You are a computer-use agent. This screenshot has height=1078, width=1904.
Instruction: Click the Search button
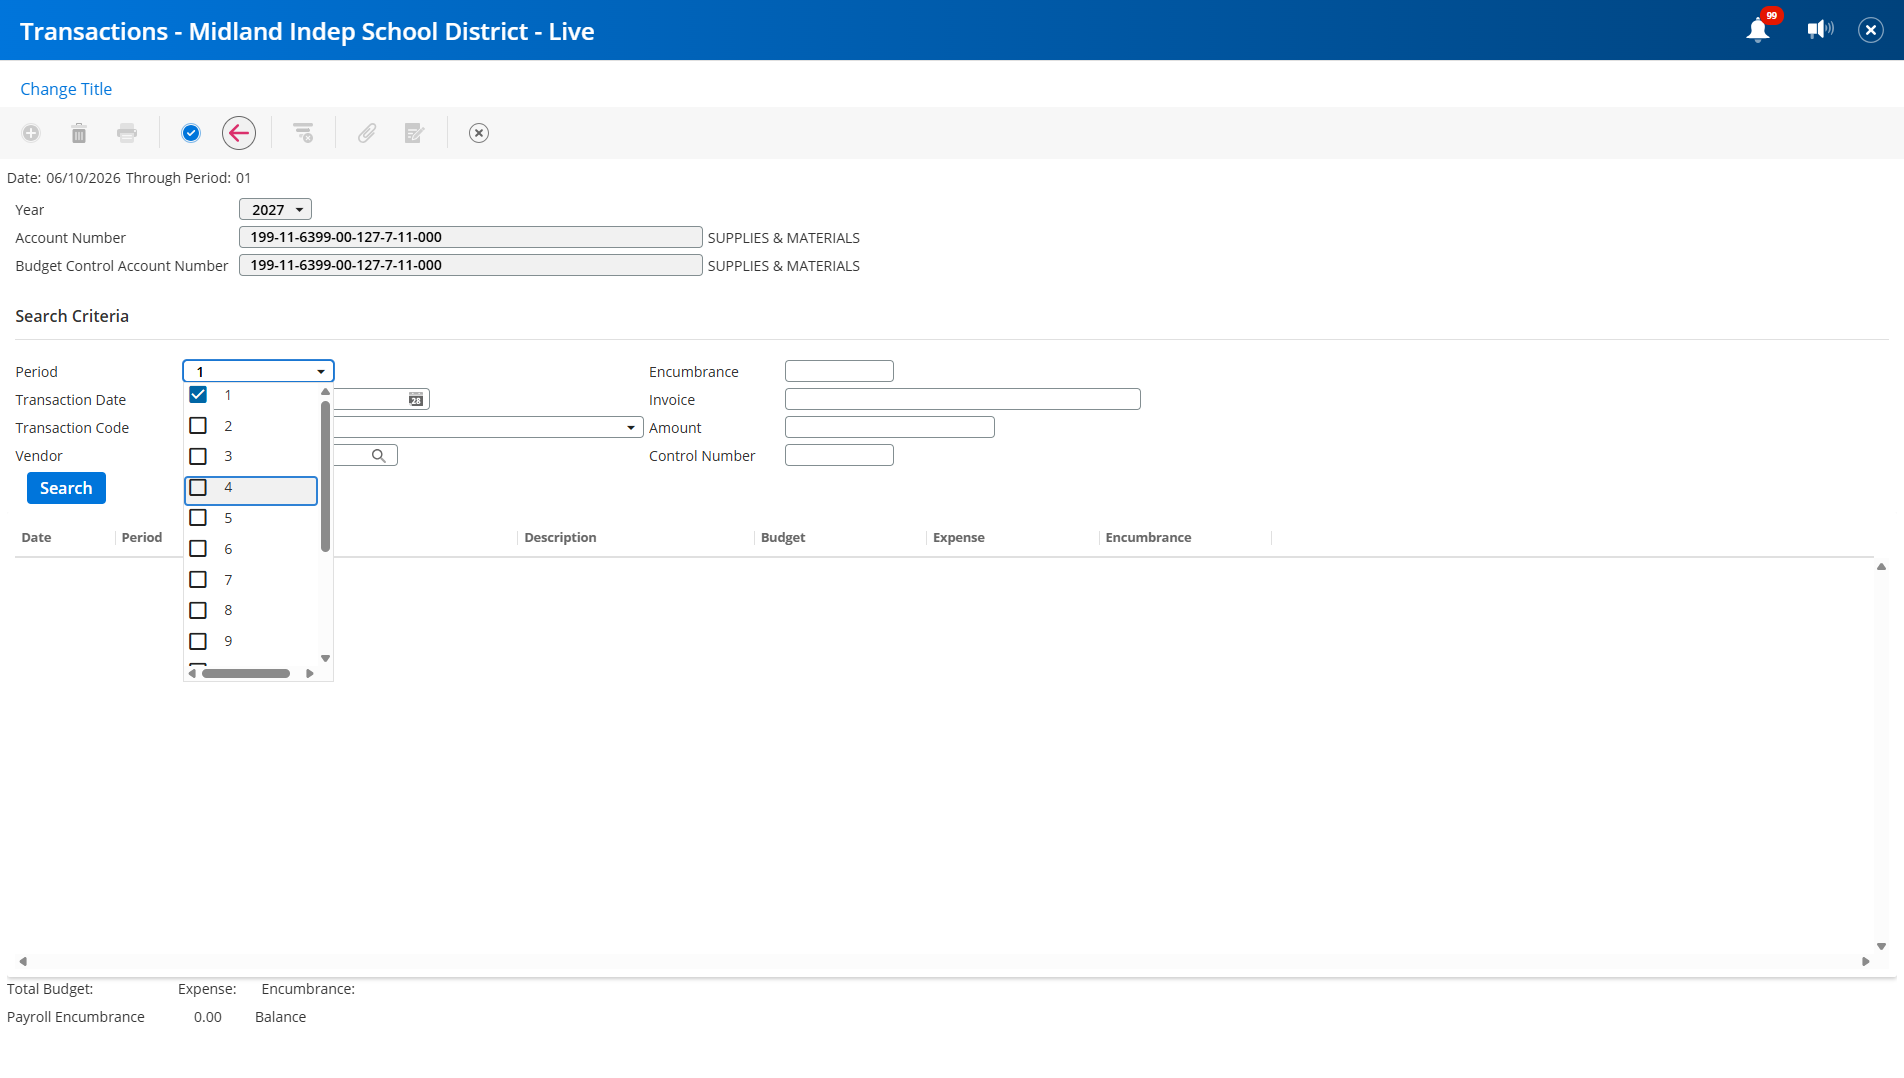(x=66, y=488)
